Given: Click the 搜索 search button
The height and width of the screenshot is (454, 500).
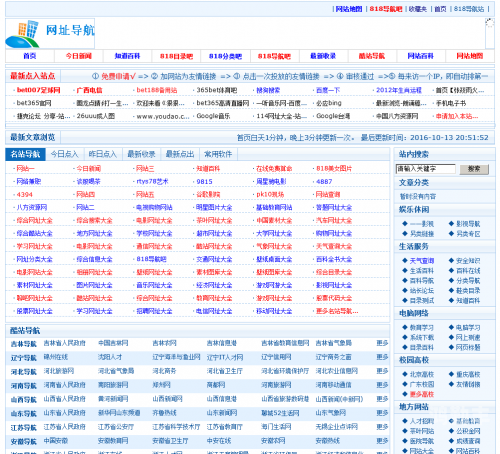Looking at the screenshot, I should point(474,169).
